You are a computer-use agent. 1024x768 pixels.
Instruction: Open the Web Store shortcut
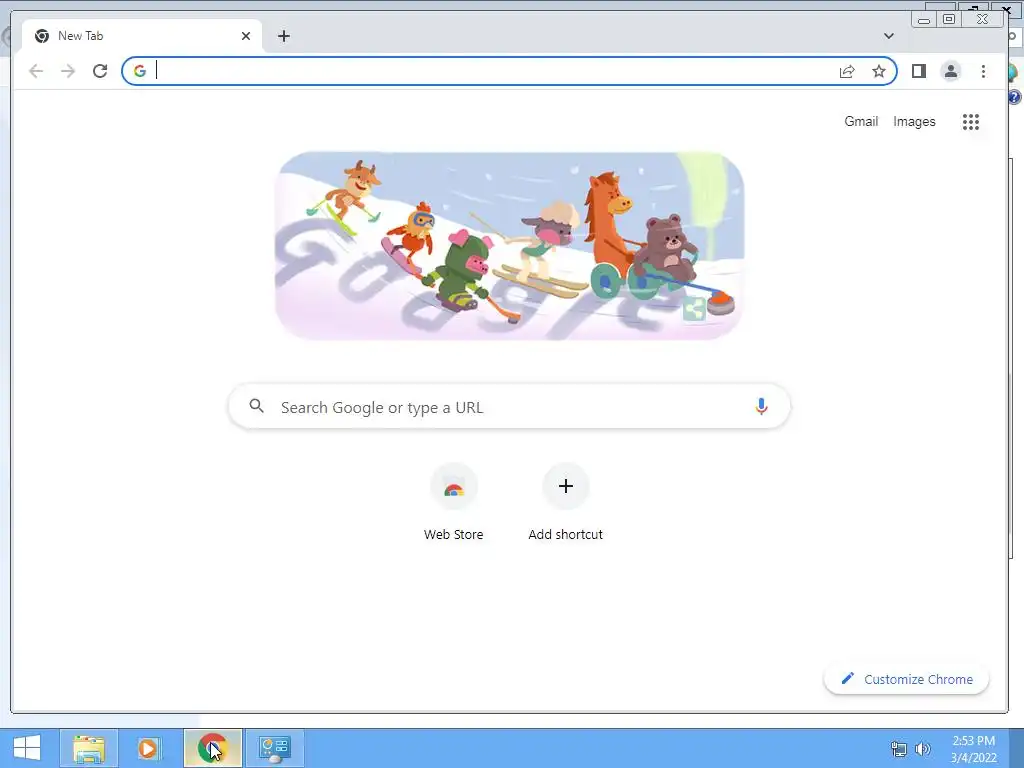click(x=453, y=504)
